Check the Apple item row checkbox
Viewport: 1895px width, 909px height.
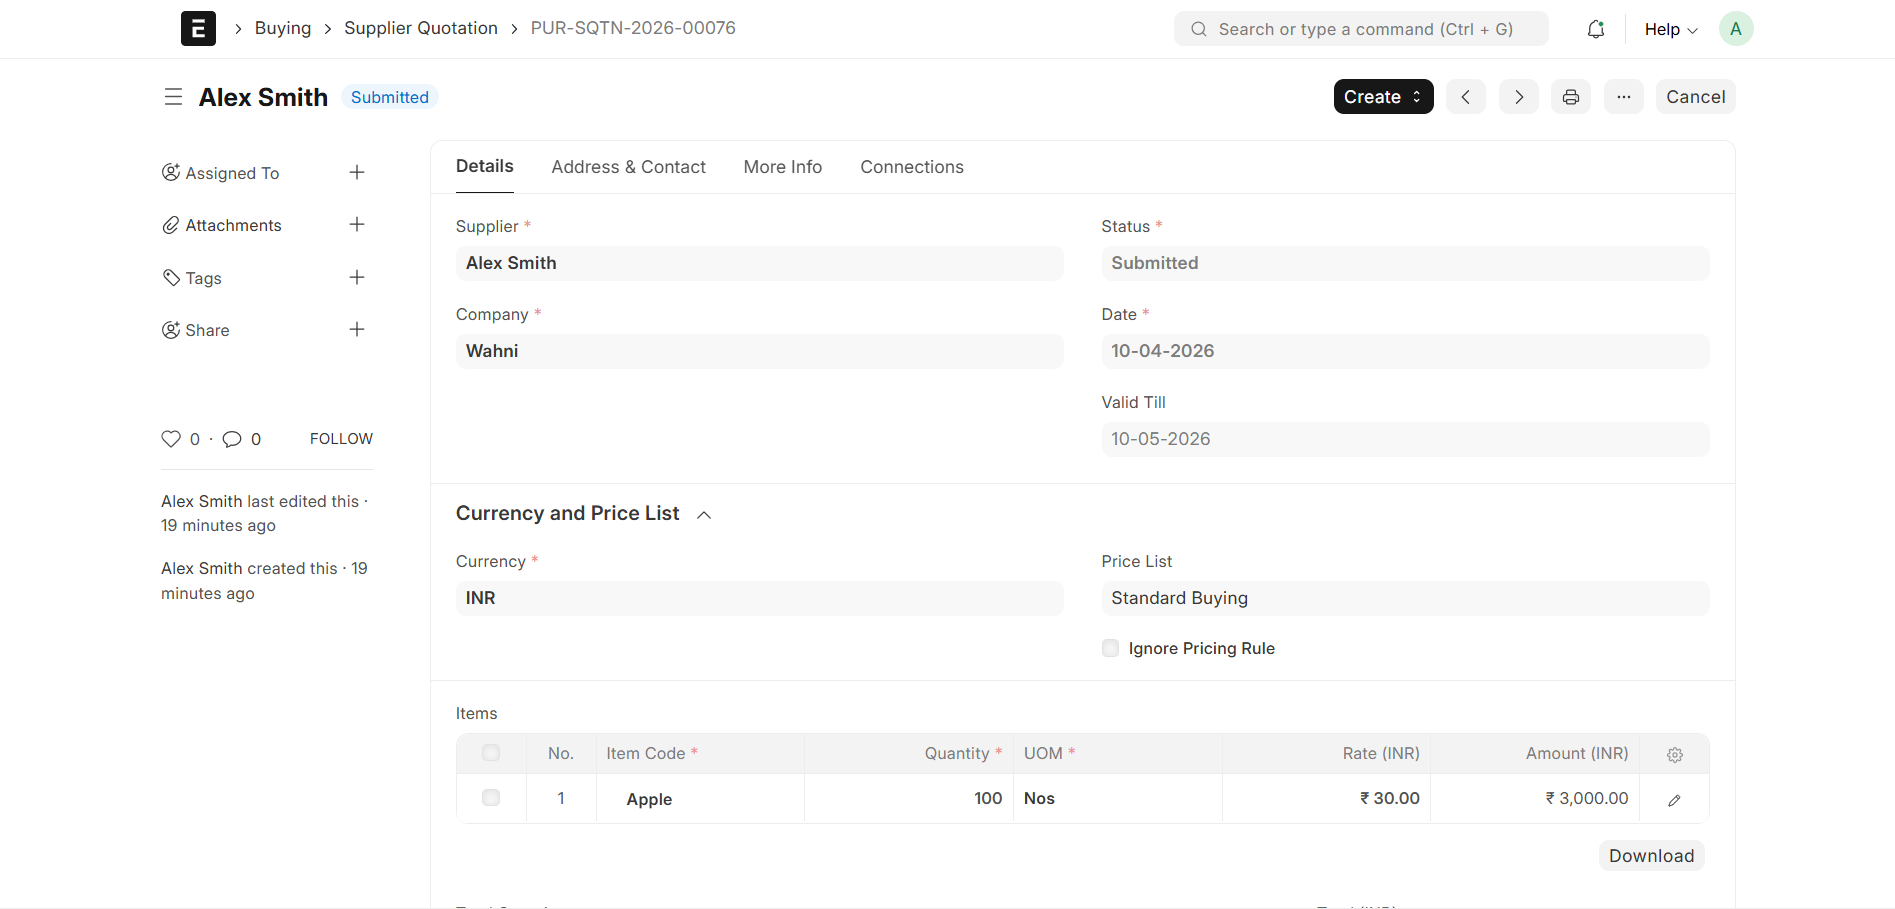[x=491, y=798]
